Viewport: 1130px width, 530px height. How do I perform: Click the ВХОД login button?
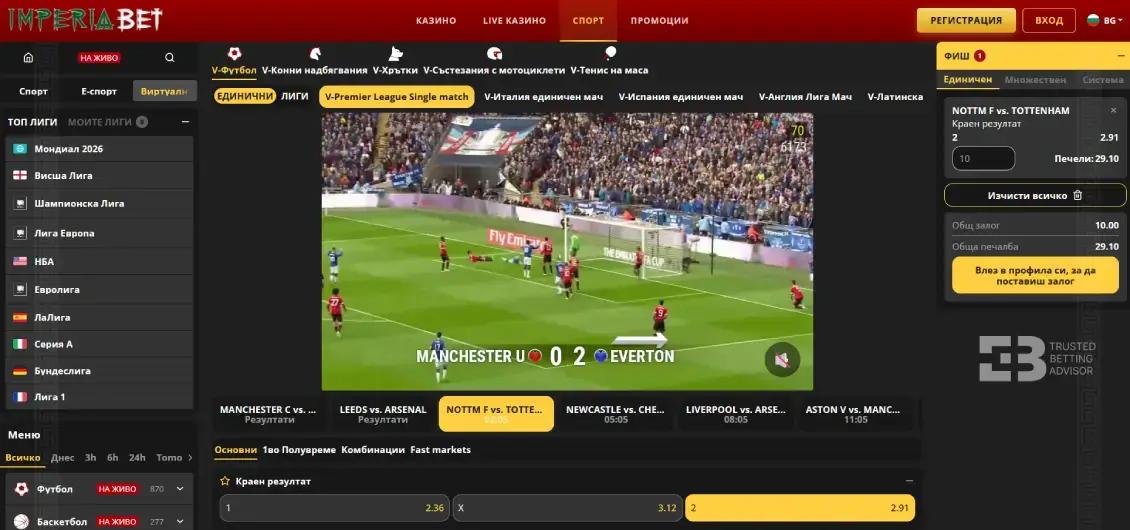click(1049, 20)
